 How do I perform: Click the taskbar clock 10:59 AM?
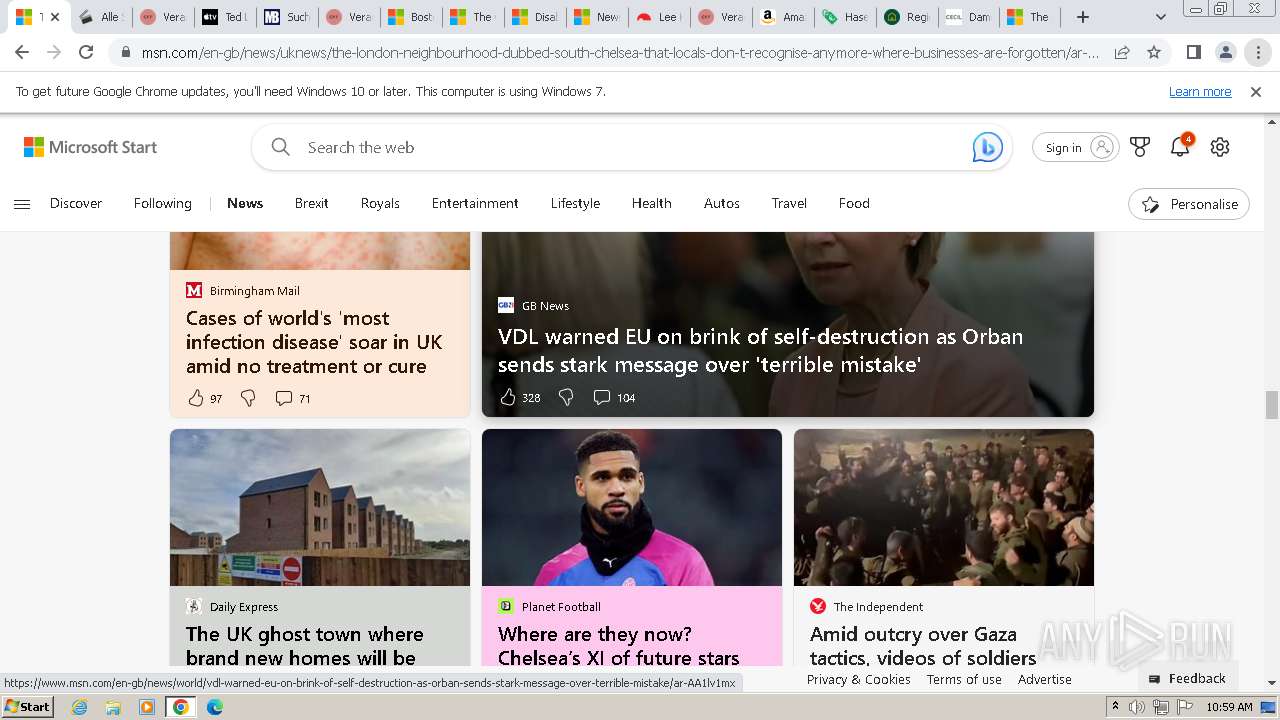1229,707
